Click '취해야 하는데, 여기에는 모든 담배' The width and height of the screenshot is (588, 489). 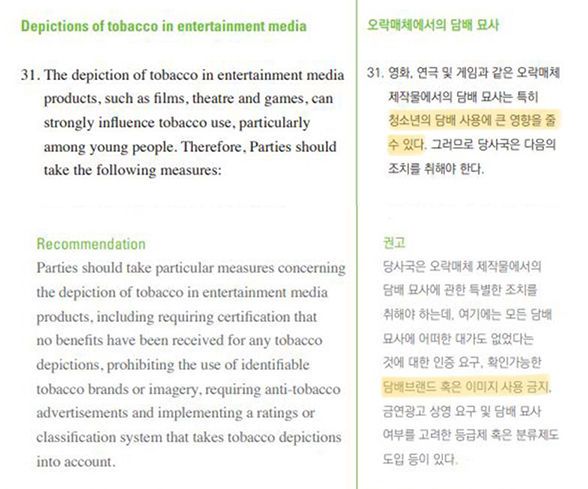tap(467, 314)
